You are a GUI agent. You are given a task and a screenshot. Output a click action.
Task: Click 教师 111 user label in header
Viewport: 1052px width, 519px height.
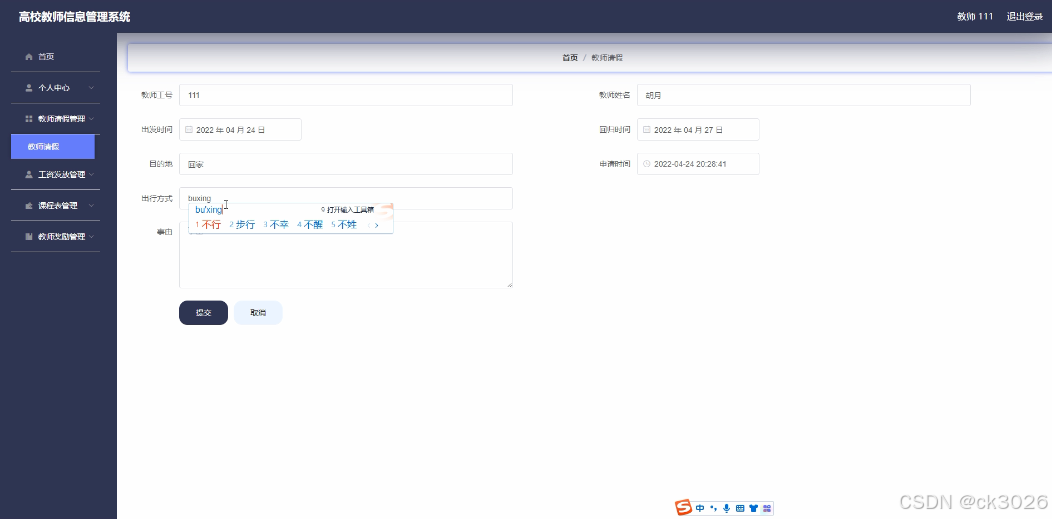point(975,17)
